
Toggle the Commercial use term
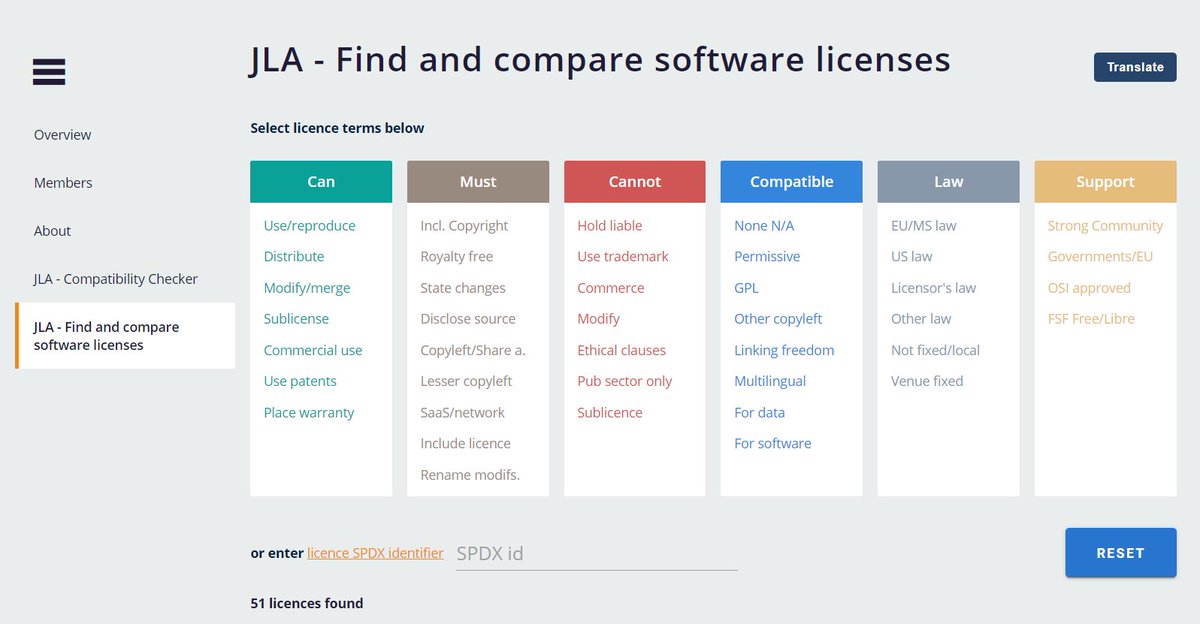313,350
